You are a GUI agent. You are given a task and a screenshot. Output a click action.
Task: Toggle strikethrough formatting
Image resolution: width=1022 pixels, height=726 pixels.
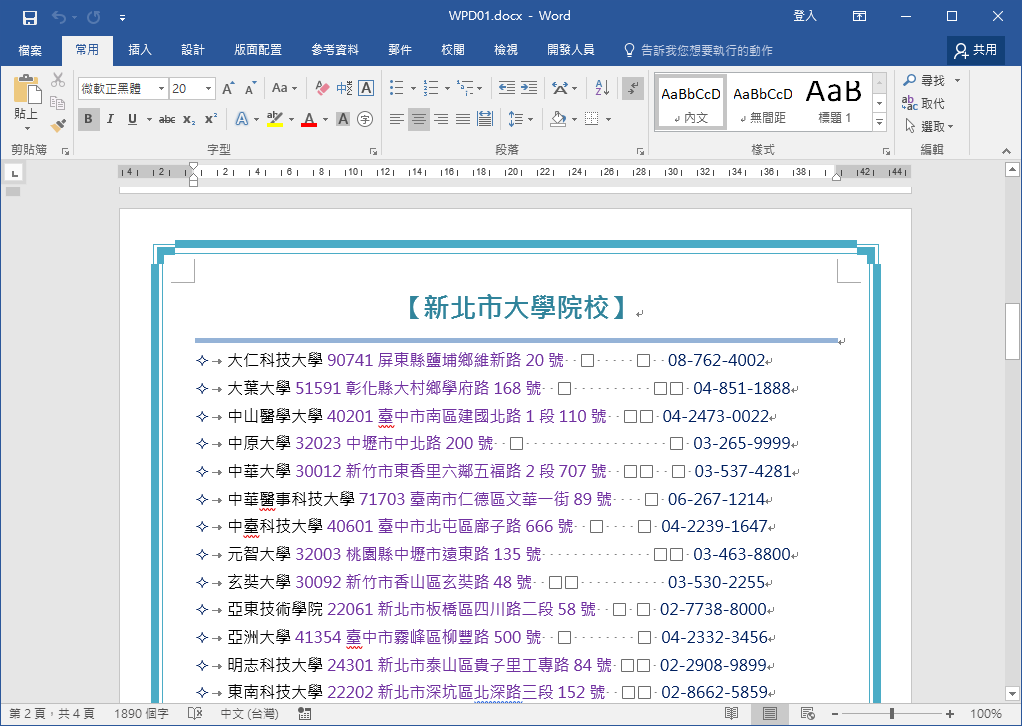167,119
